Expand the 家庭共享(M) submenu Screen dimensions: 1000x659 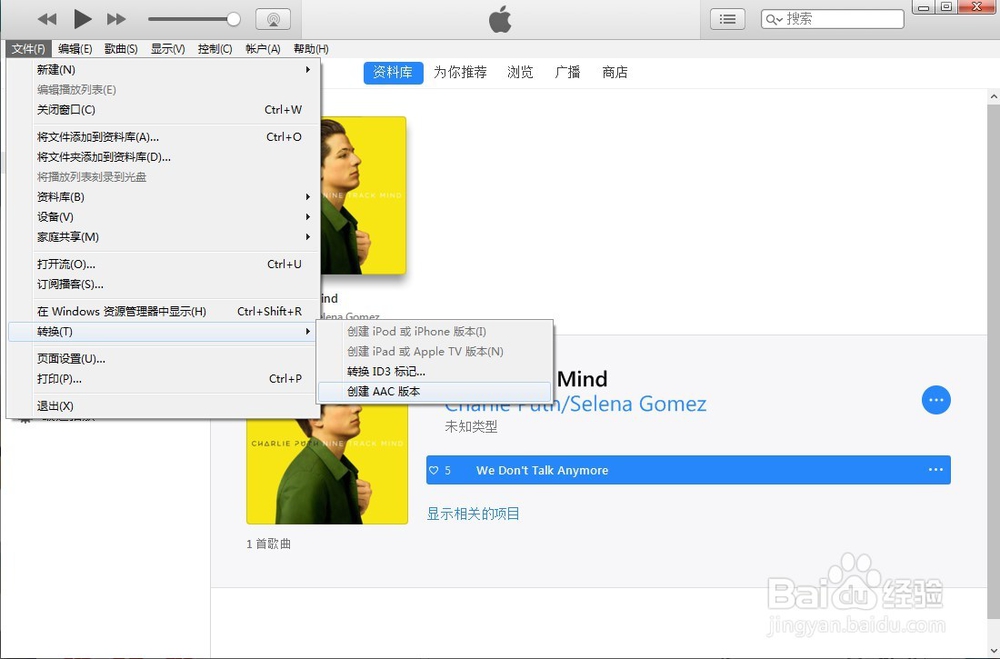(x=163, y=237)
